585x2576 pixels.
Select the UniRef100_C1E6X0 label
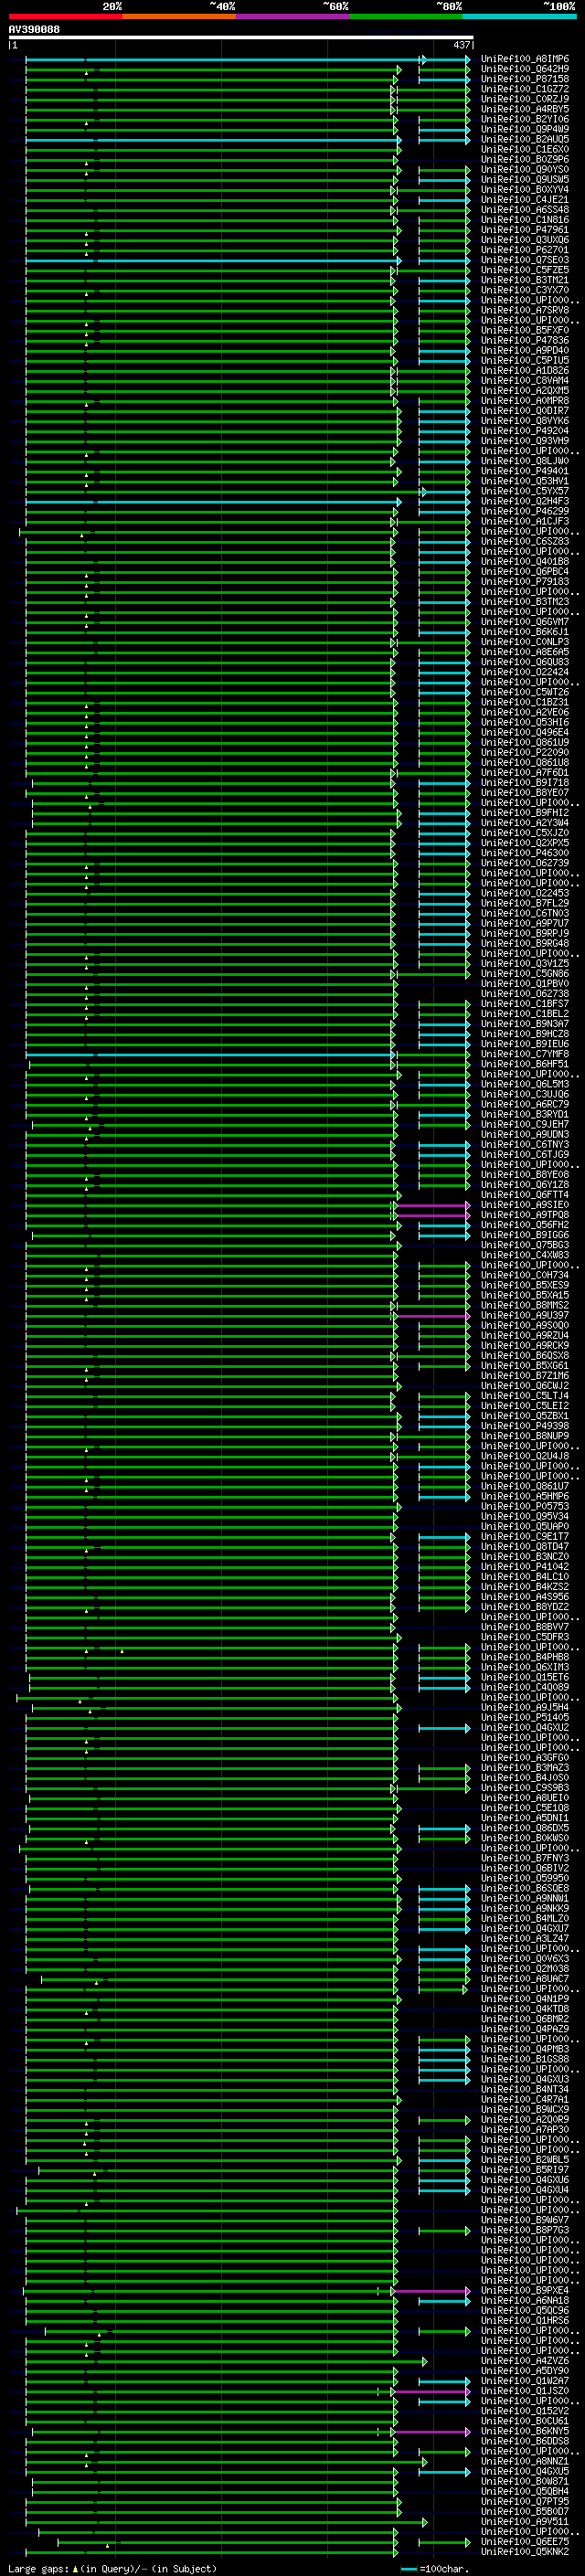[525, 149]
